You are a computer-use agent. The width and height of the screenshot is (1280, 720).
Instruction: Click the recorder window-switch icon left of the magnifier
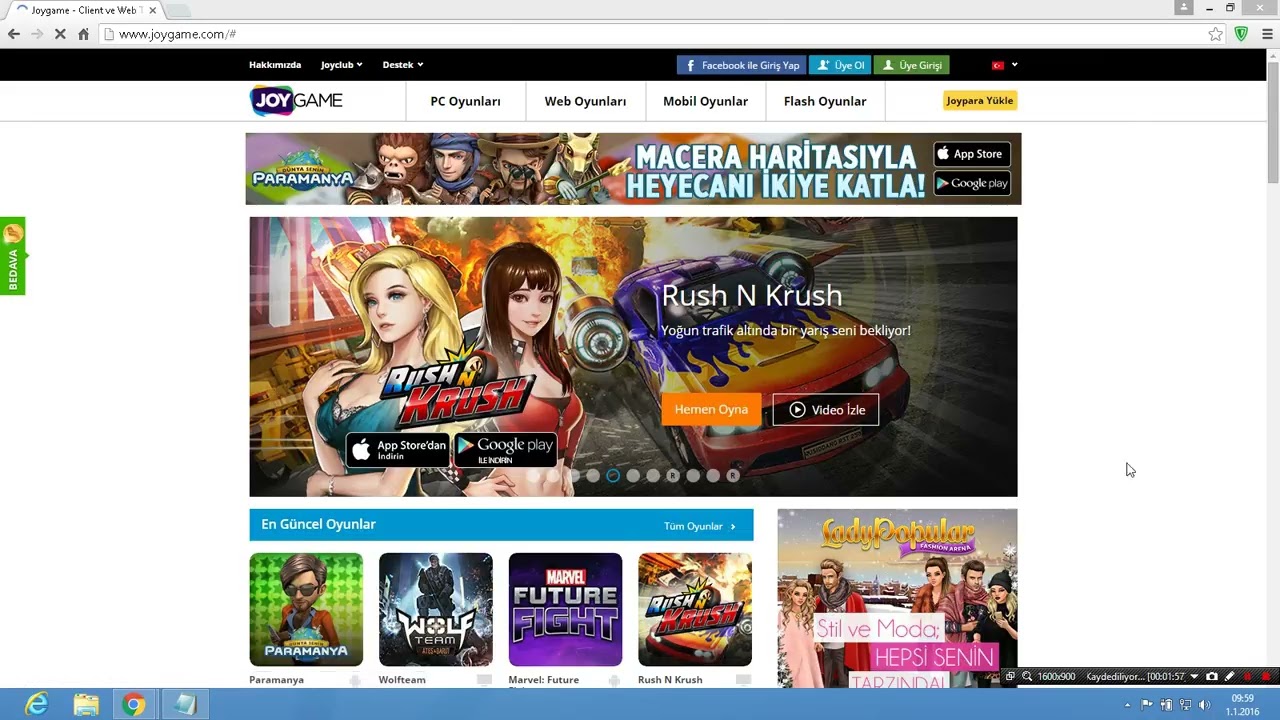tap(1010, 677)
